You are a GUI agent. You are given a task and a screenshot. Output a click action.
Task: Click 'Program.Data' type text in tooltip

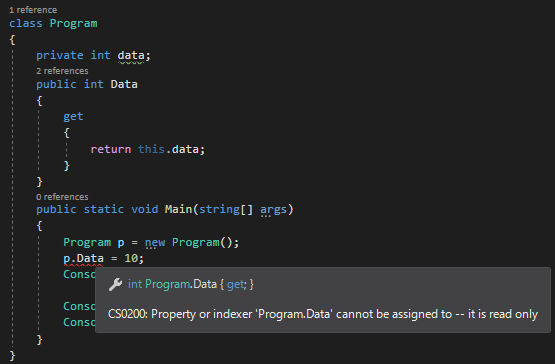pos(181,284)
